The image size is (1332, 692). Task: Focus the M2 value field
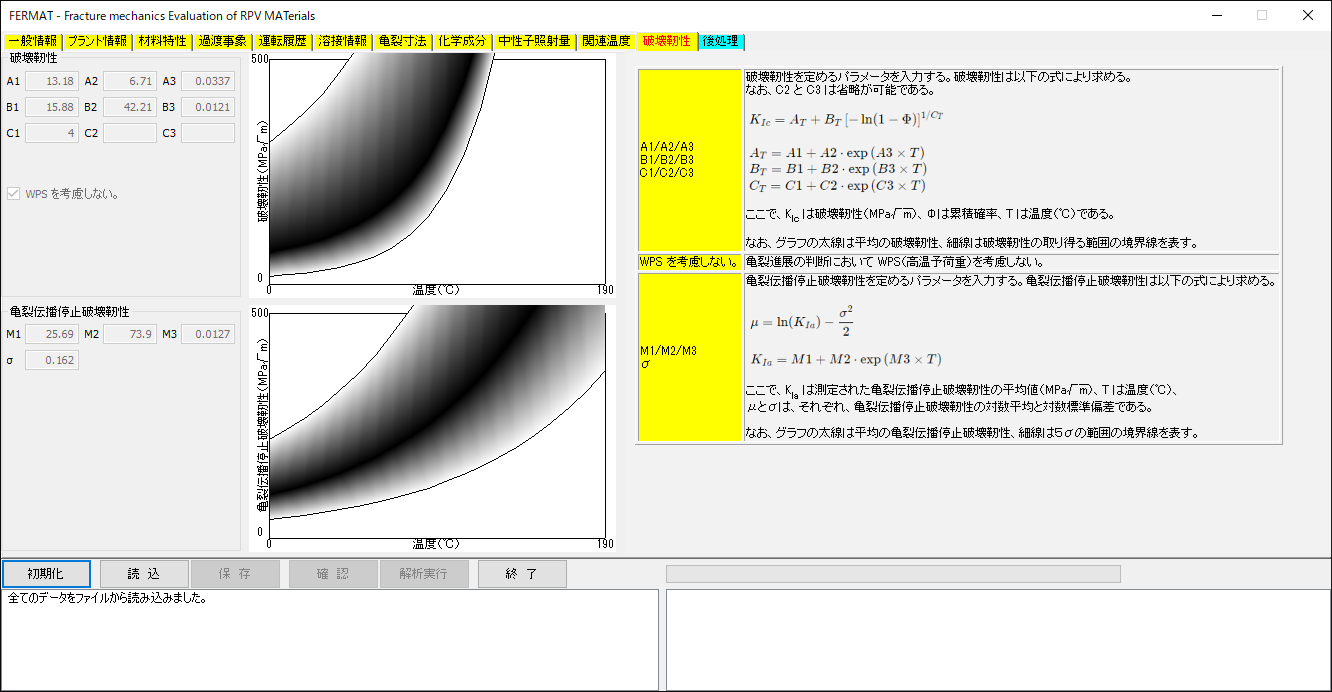(x=130, y=334)
